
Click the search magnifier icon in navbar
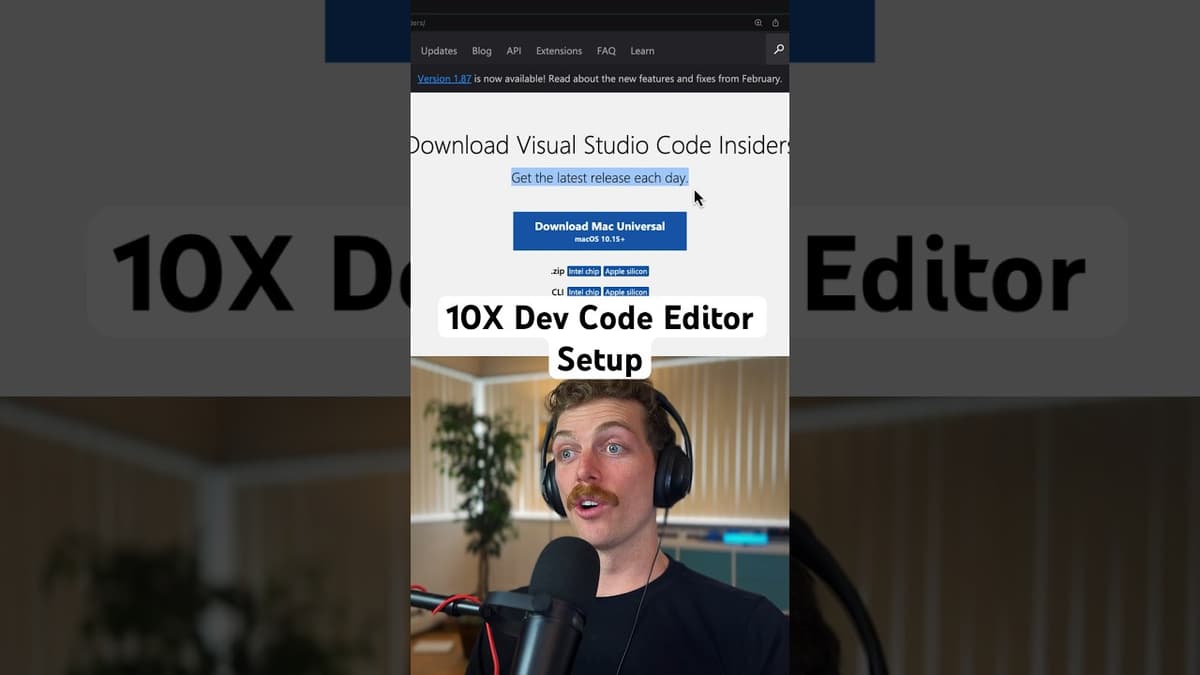click(x=778, y=49)
